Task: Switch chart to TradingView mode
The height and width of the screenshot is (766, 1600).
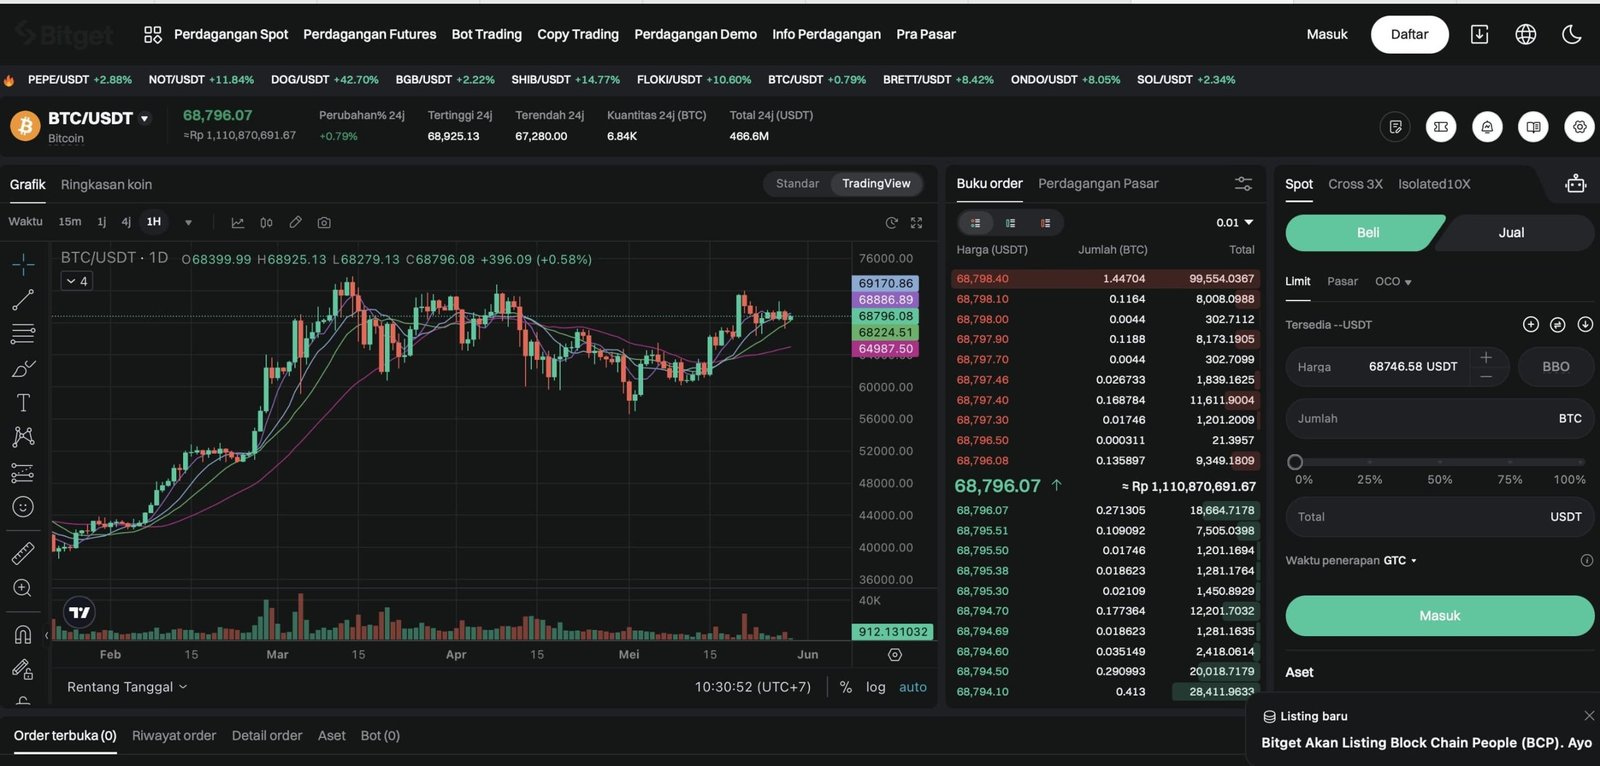Action: (x=876, y=184)
